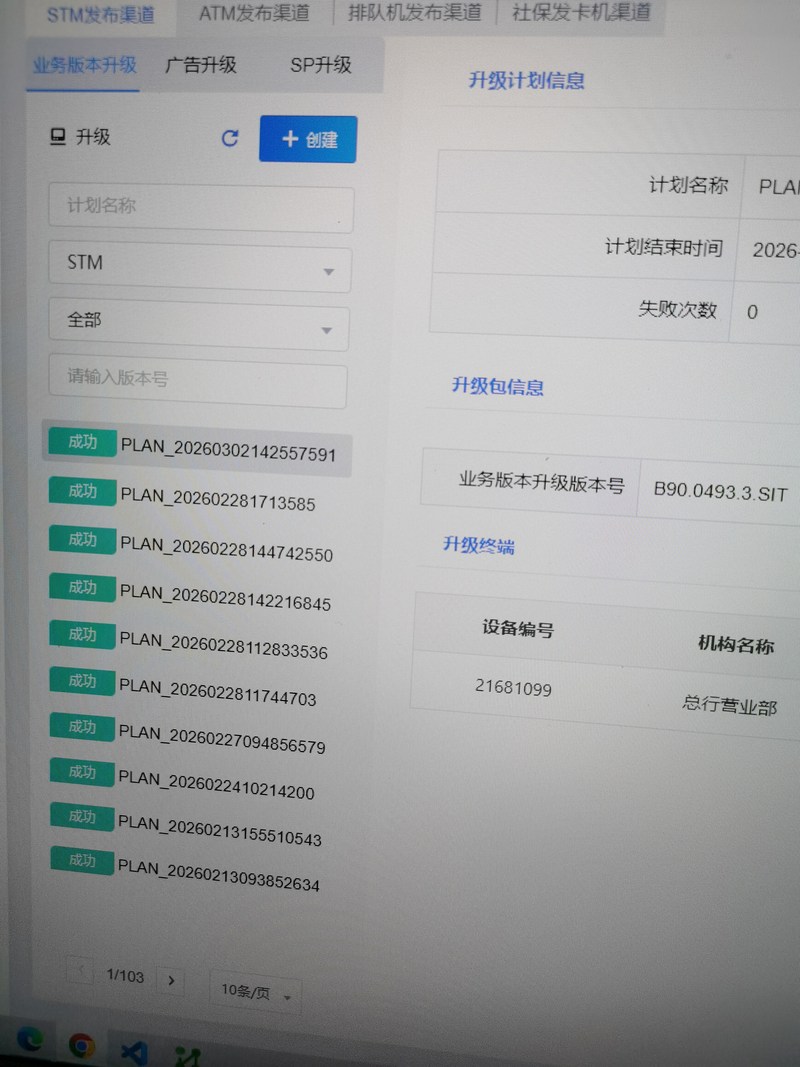Switch to the SP升级 tab
800x1067 pixels.
tap(320, 65)
